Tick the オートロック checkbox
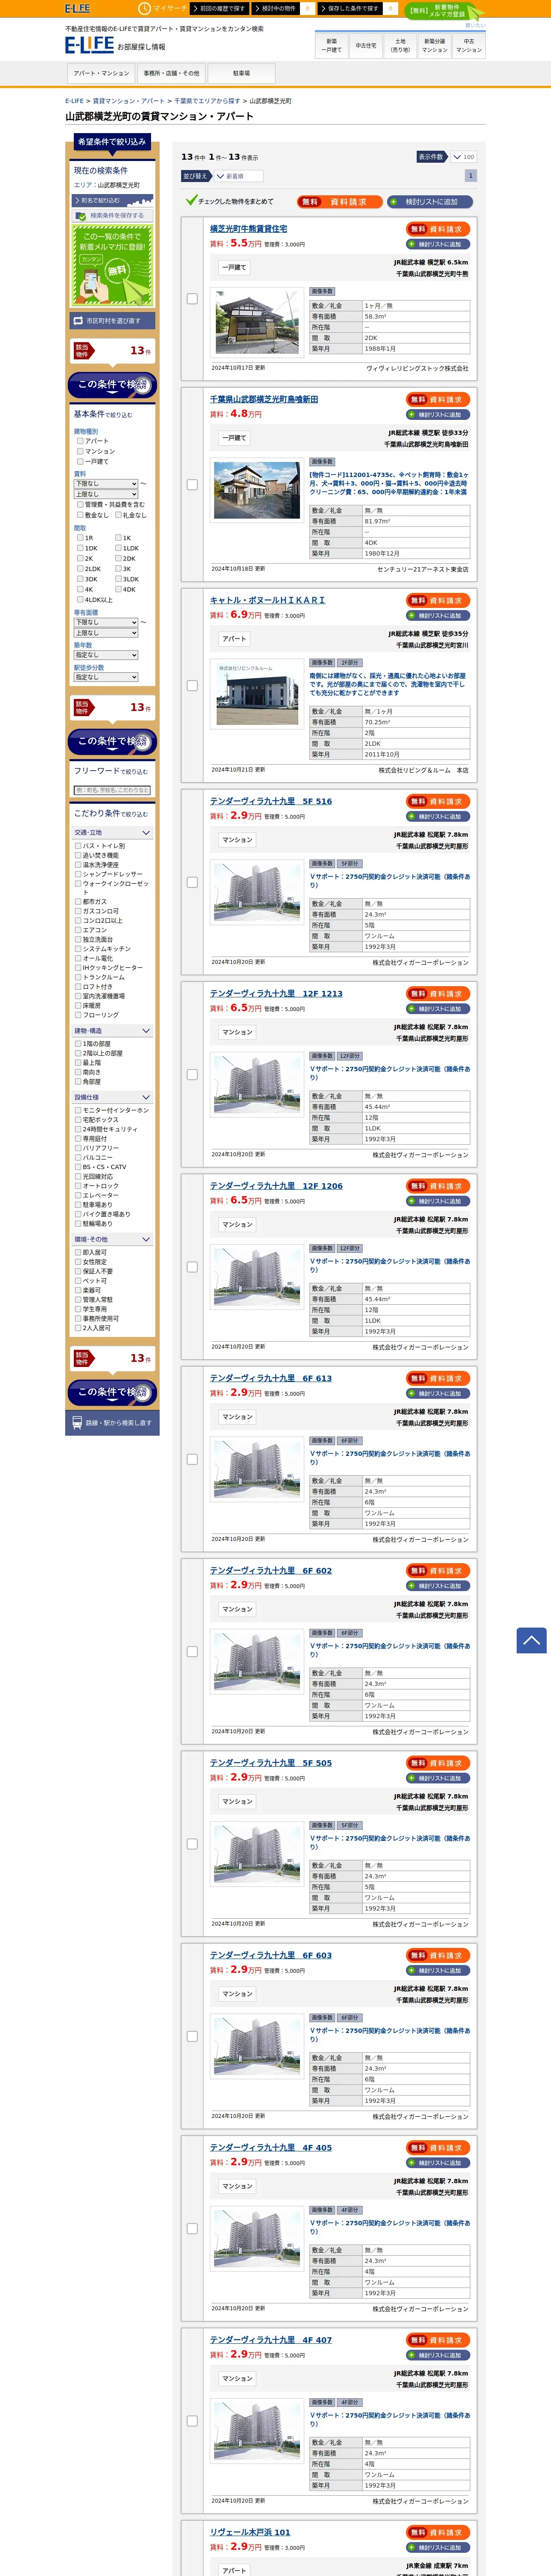The width and height of the screenshot is (551, 2576). coord(78,1186)
